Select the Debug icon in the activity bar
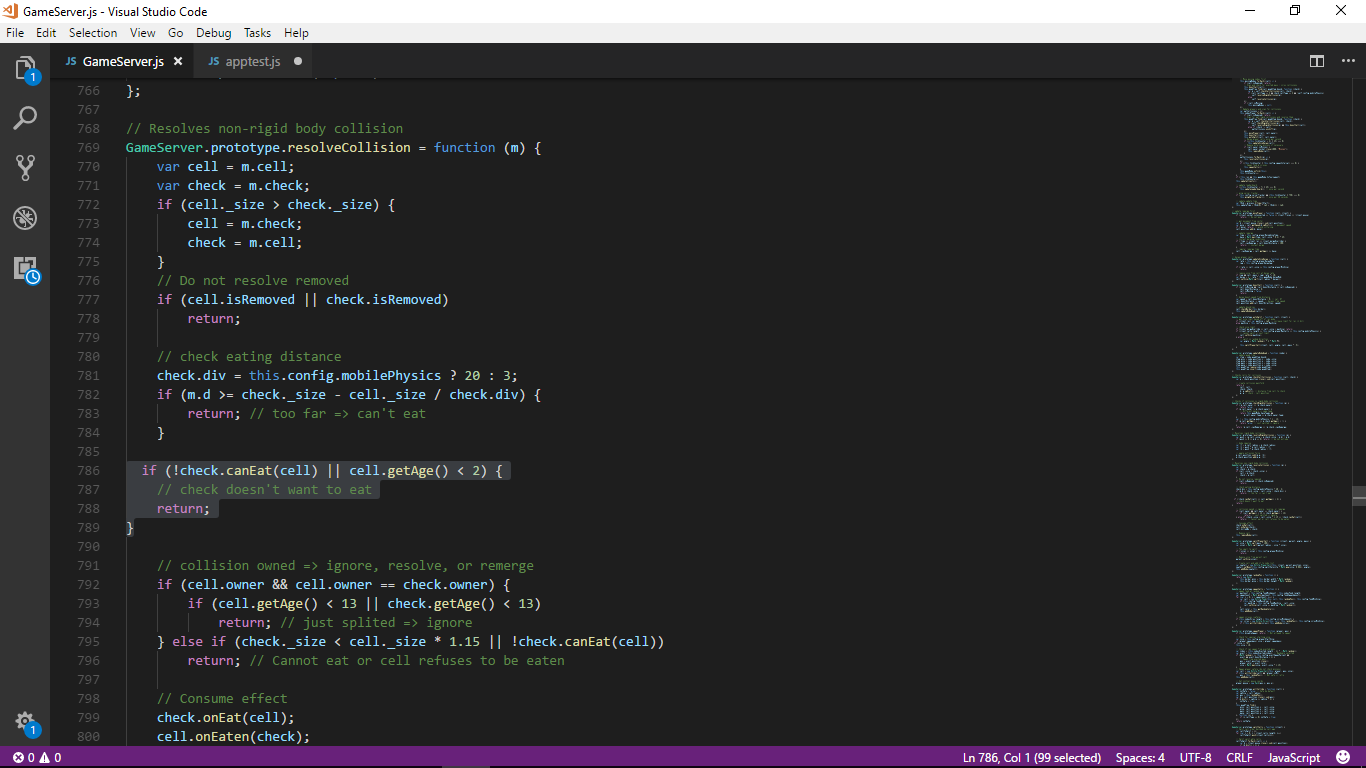1366x768 pixels. [x=25, y=218]
